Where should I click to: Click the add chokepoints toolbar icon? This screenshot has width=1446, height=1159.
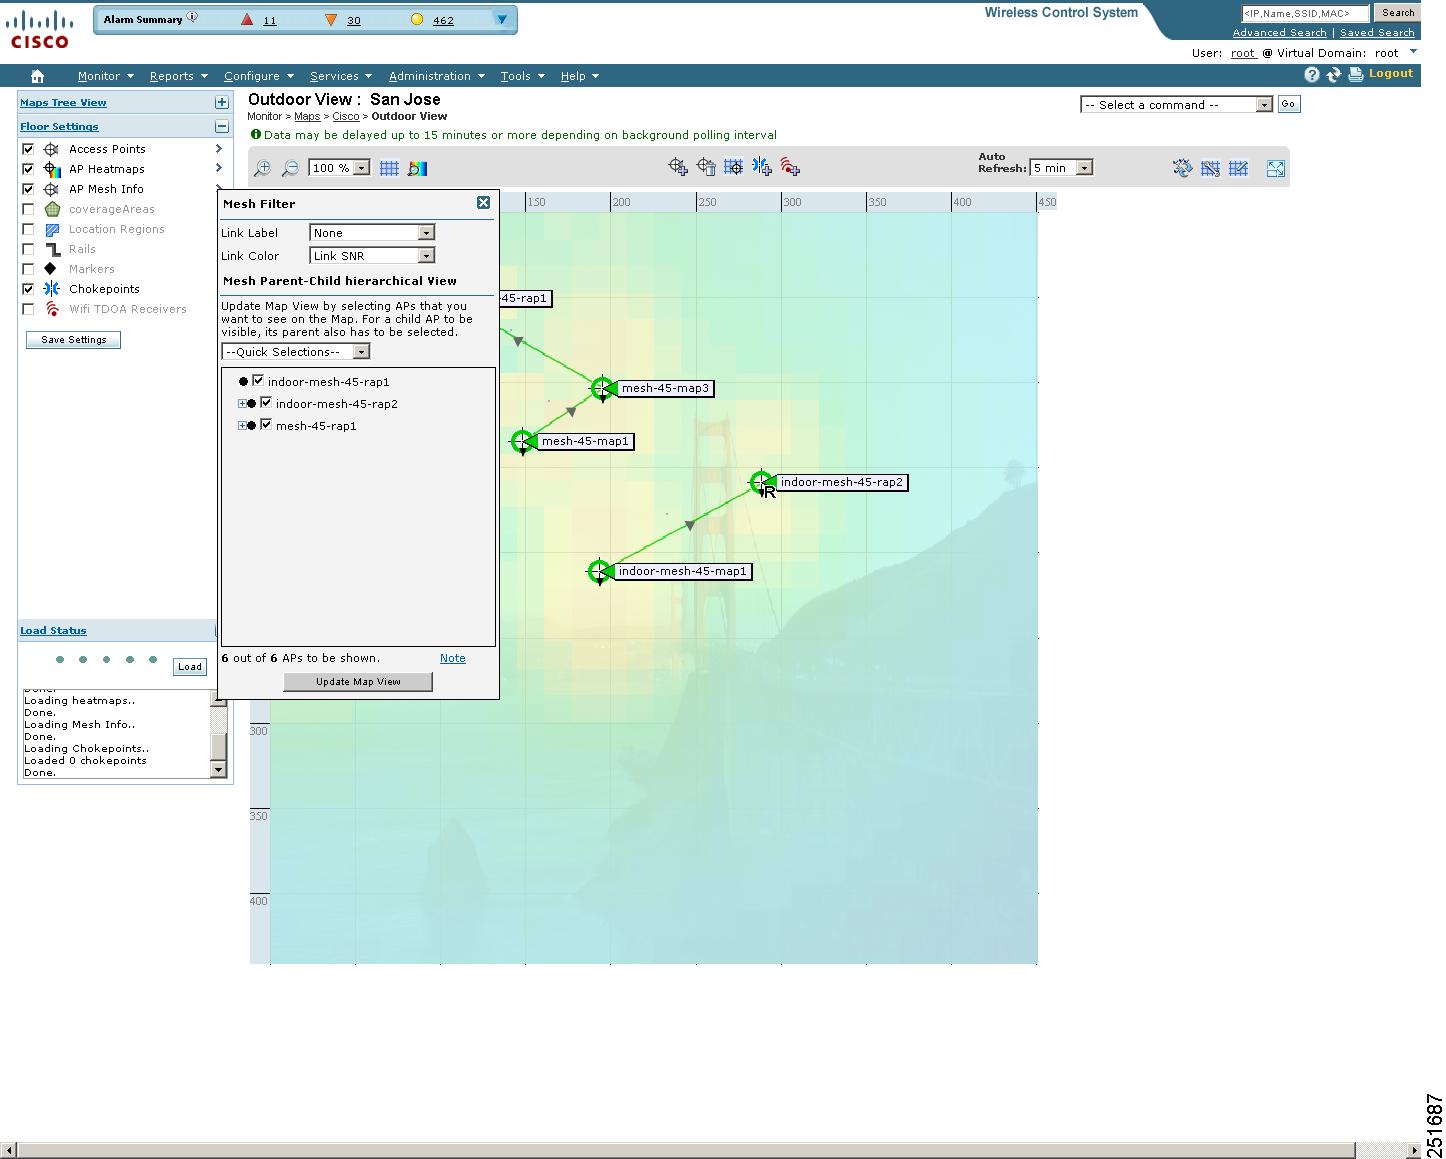[762, 167]
